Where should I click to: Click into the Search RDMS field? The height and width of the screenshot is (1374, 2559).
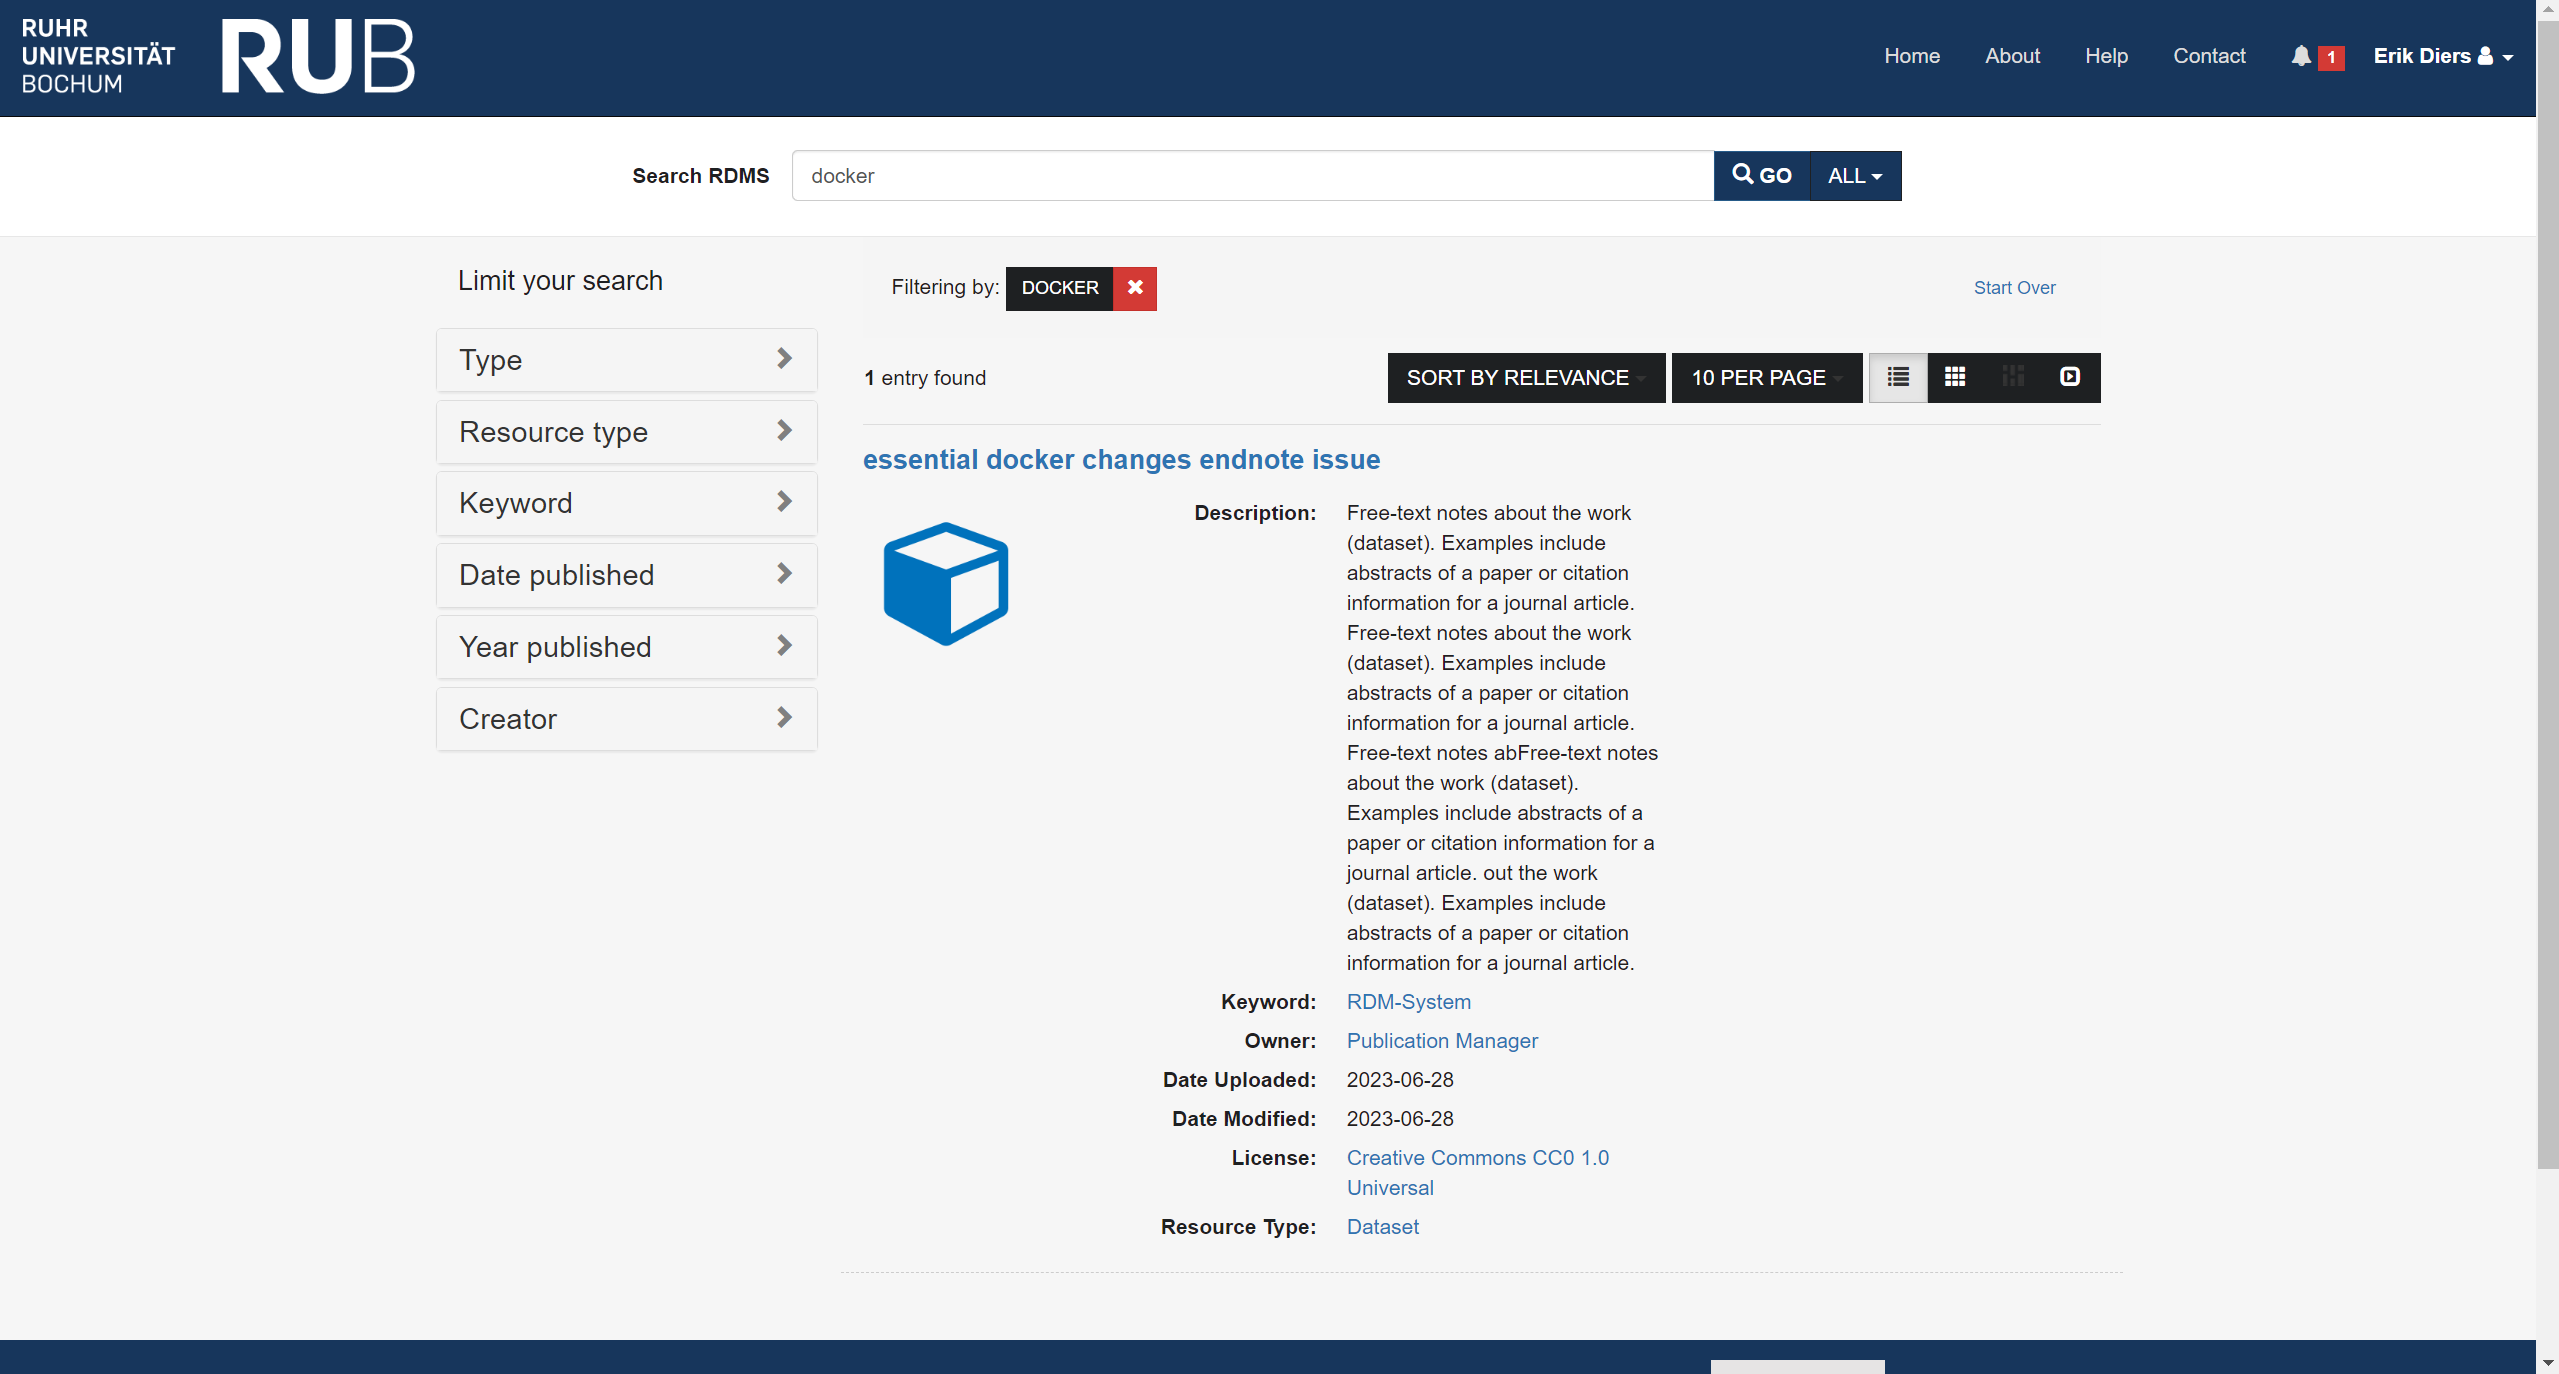coord(1252,176)
